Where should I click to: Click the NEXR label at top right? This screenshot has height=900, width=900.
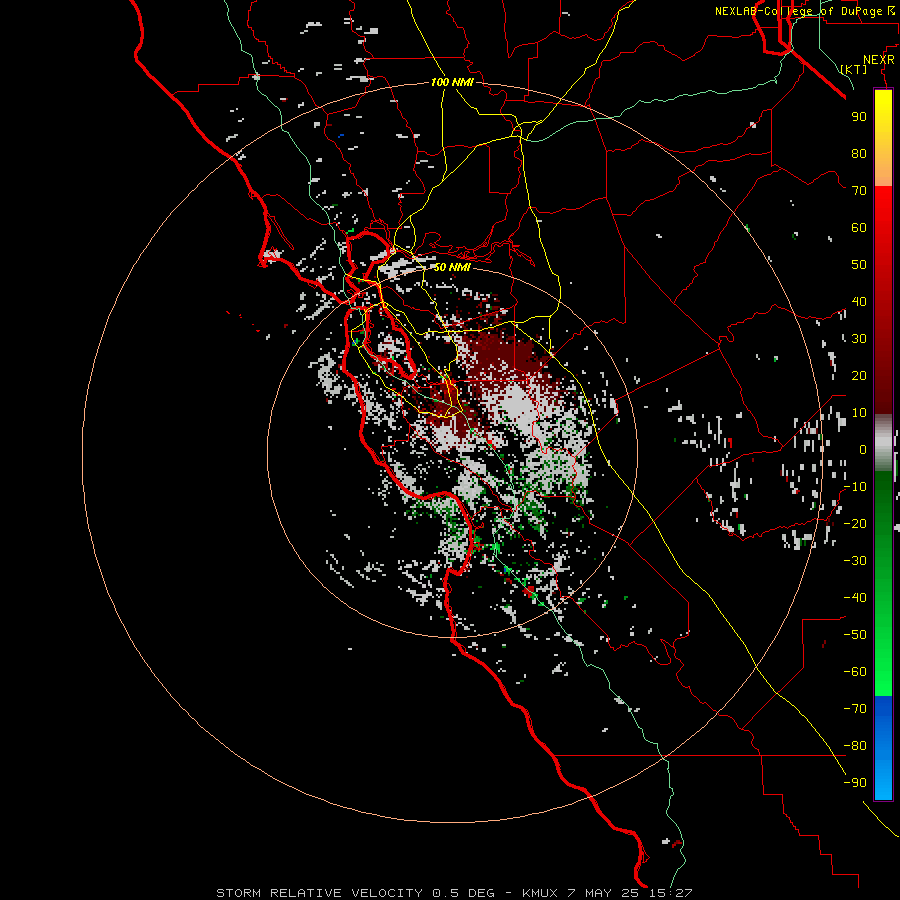(879, 60)
